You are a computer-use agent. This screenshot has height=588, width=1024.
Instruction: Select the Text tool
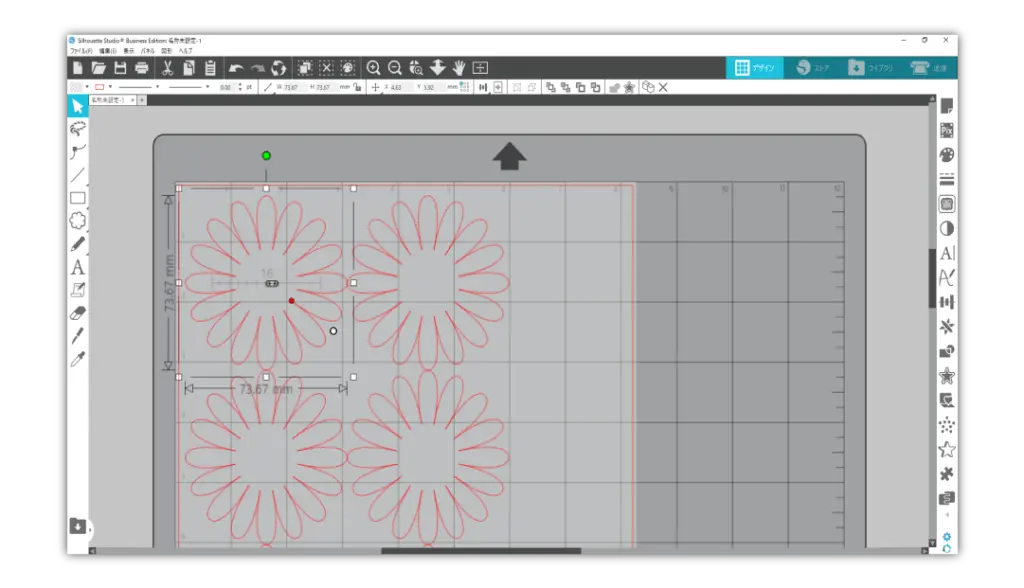coord(77,268)
